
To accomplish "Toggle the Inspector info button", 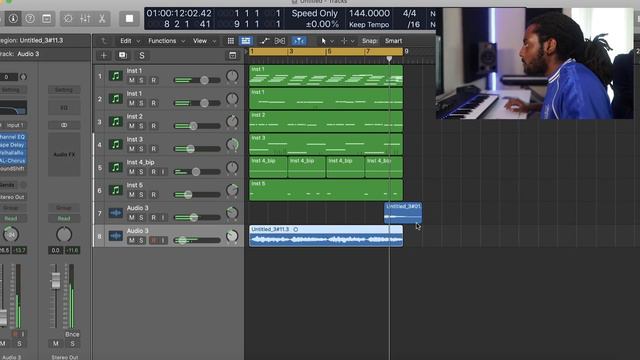I will [x=13, y=18].
